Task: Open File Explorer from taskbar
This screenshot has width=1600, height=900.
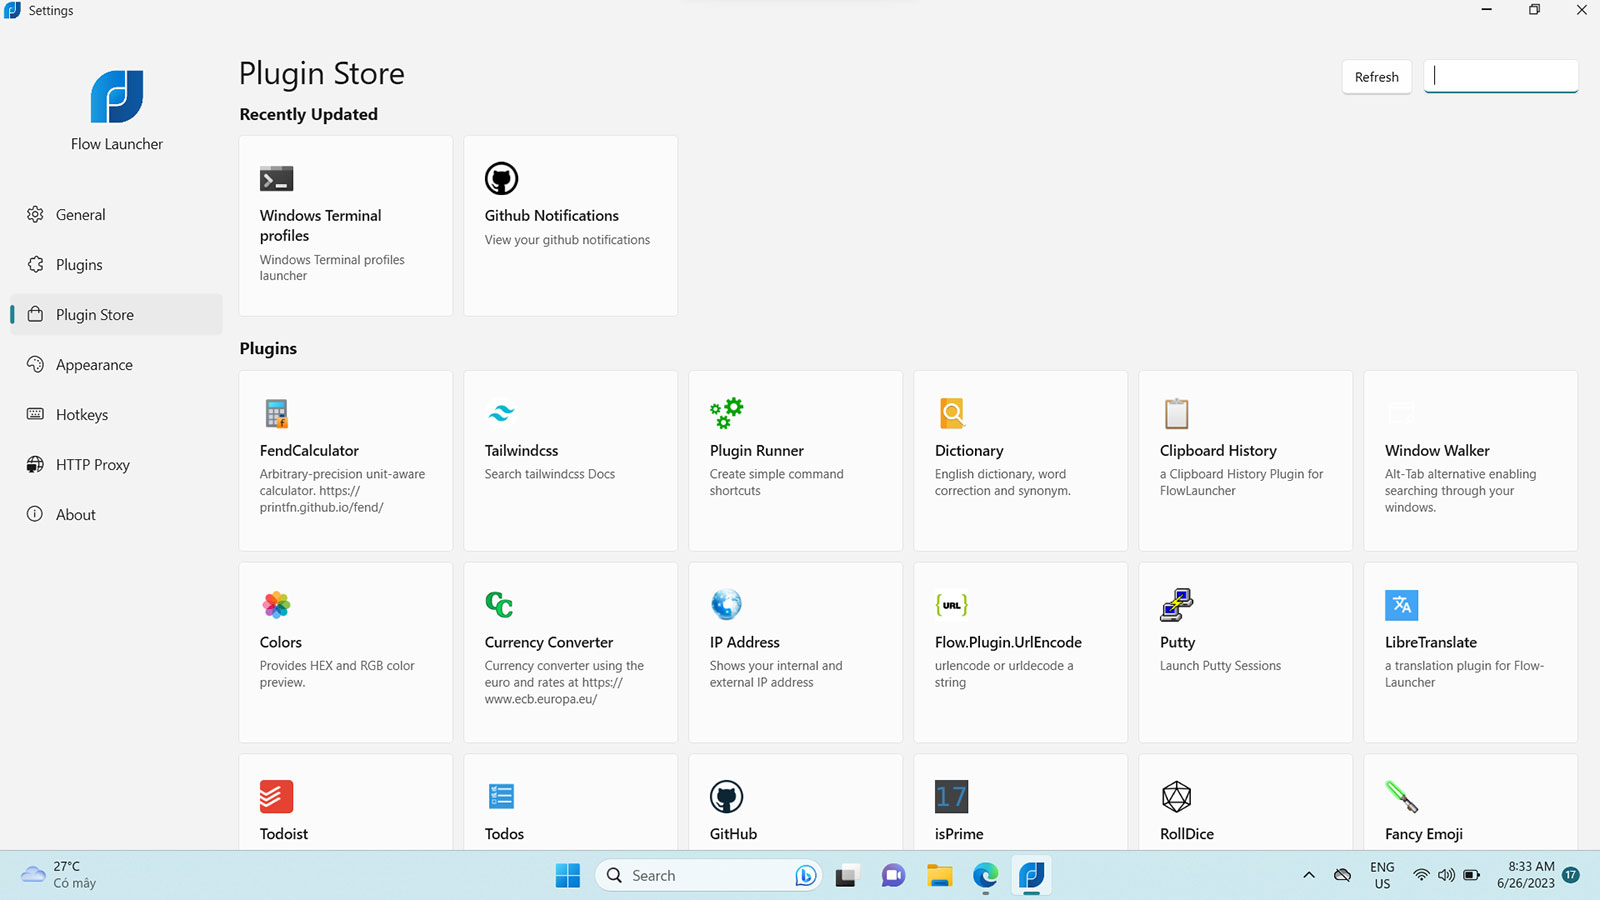Action: (x=939, y=876)
